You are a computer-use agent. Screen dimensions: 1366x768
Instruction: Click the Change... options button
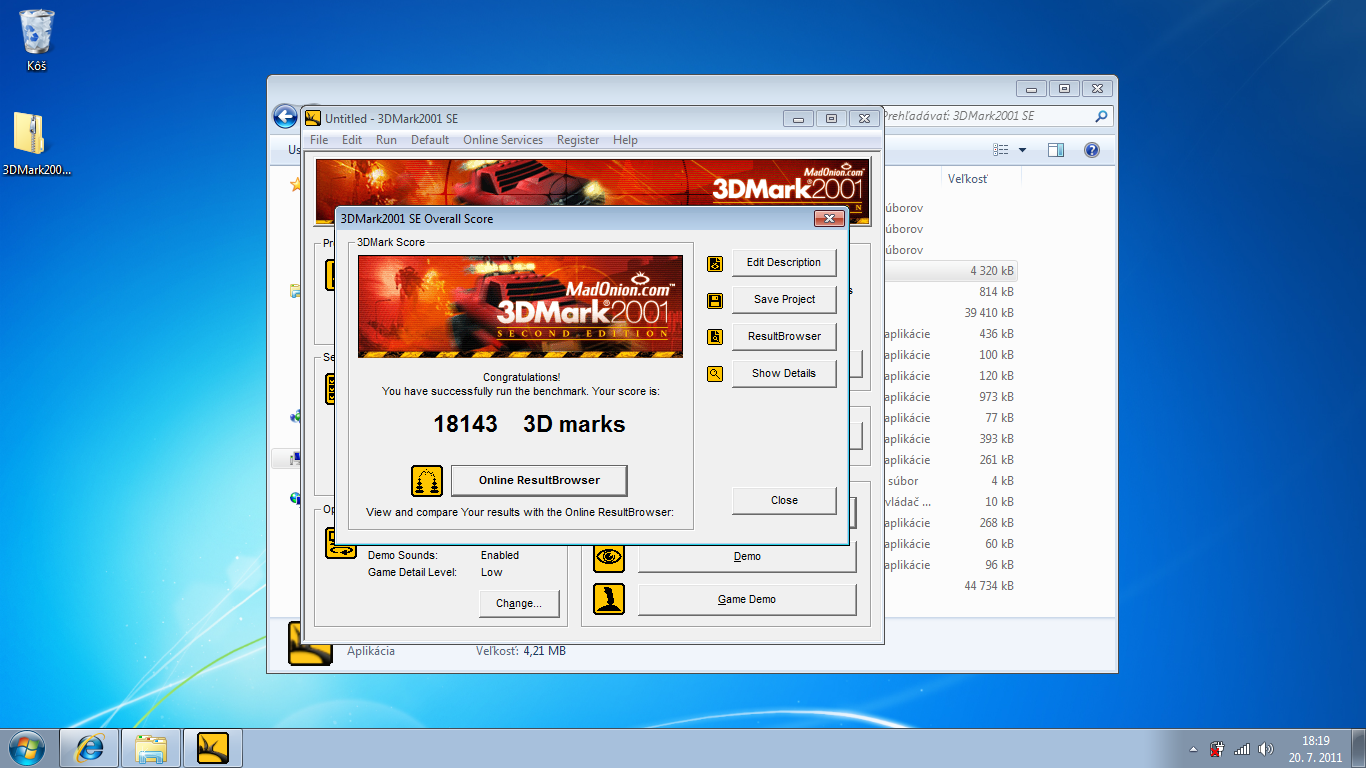coord(519,604)
